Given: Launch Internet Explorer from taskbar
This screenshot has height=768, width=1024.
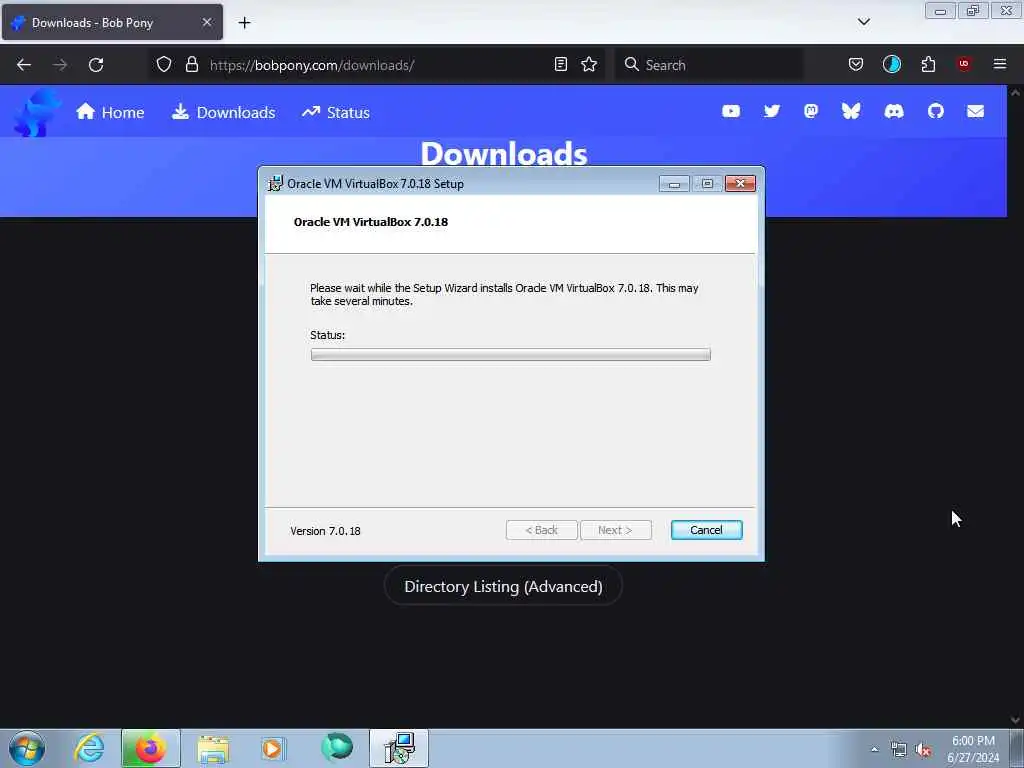Looking at the screenshot, I should [89, 748].
